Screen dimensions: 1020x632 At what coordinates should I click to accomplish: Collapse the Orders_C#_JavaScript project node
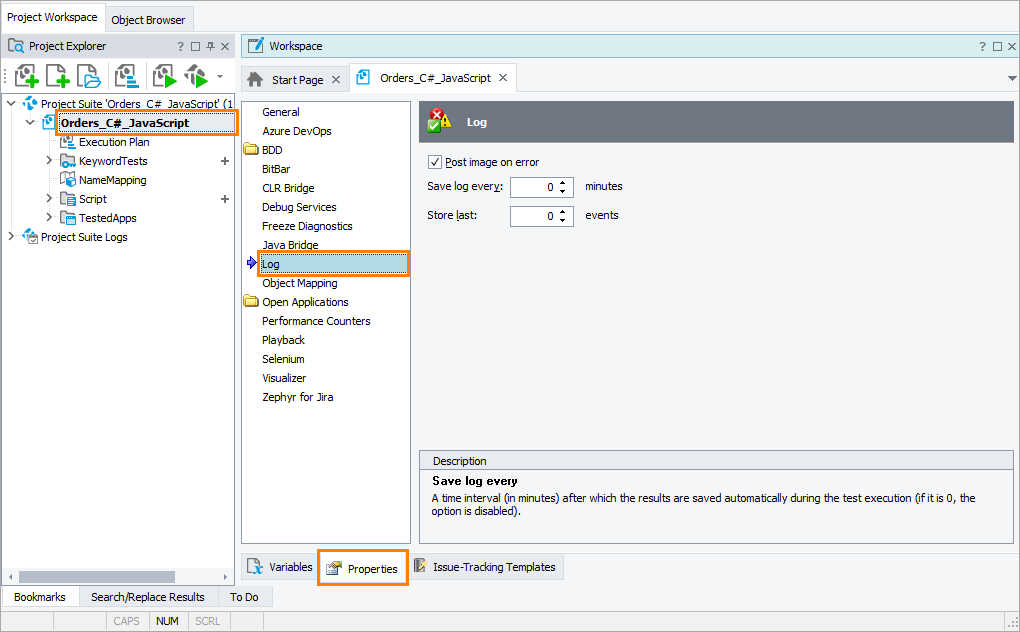tap(28, 122)
